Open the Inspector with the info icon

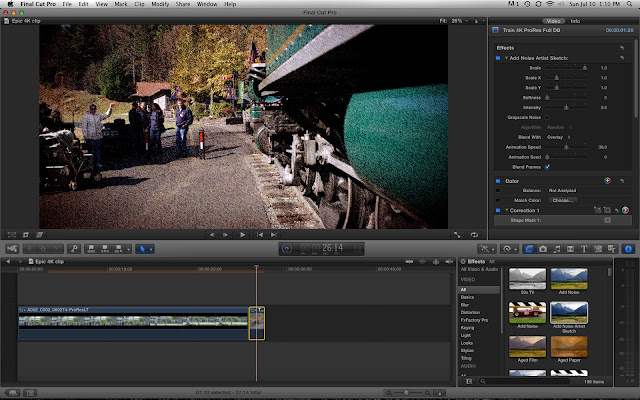coord(628,248)
